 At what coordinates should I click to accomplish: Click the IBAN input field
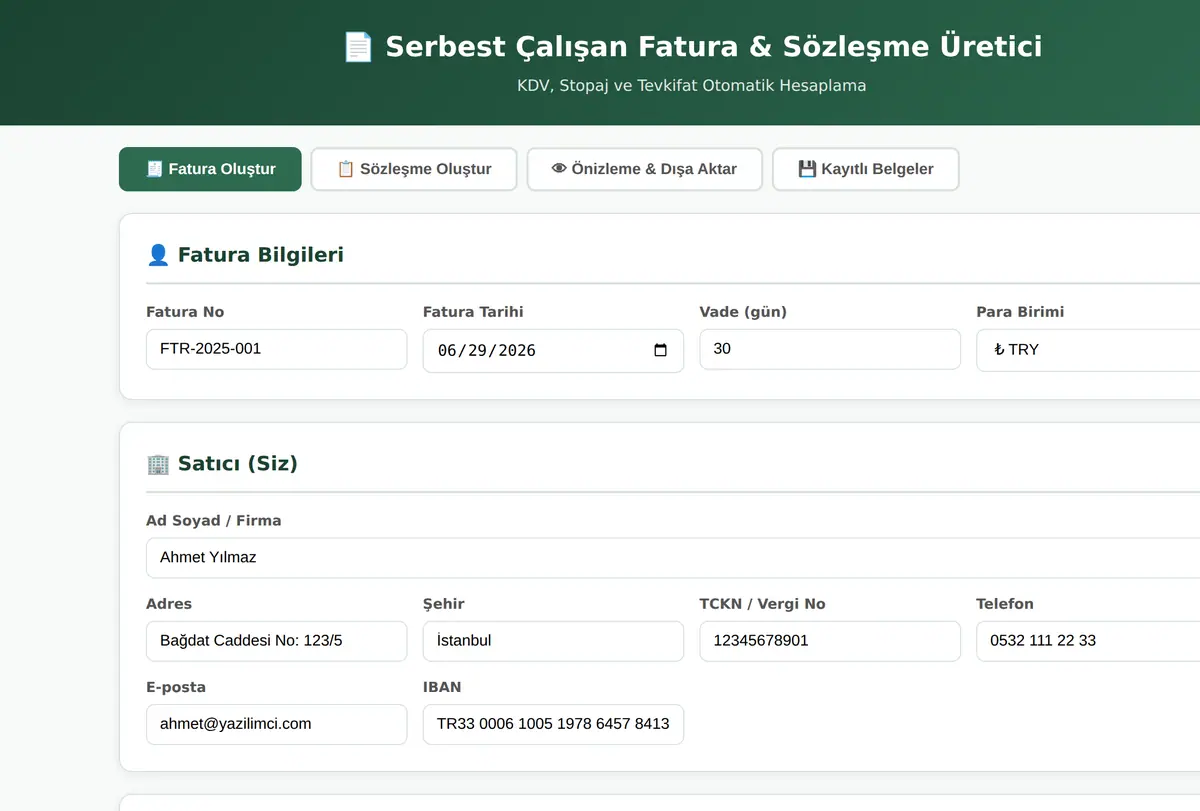click(553, 724)
